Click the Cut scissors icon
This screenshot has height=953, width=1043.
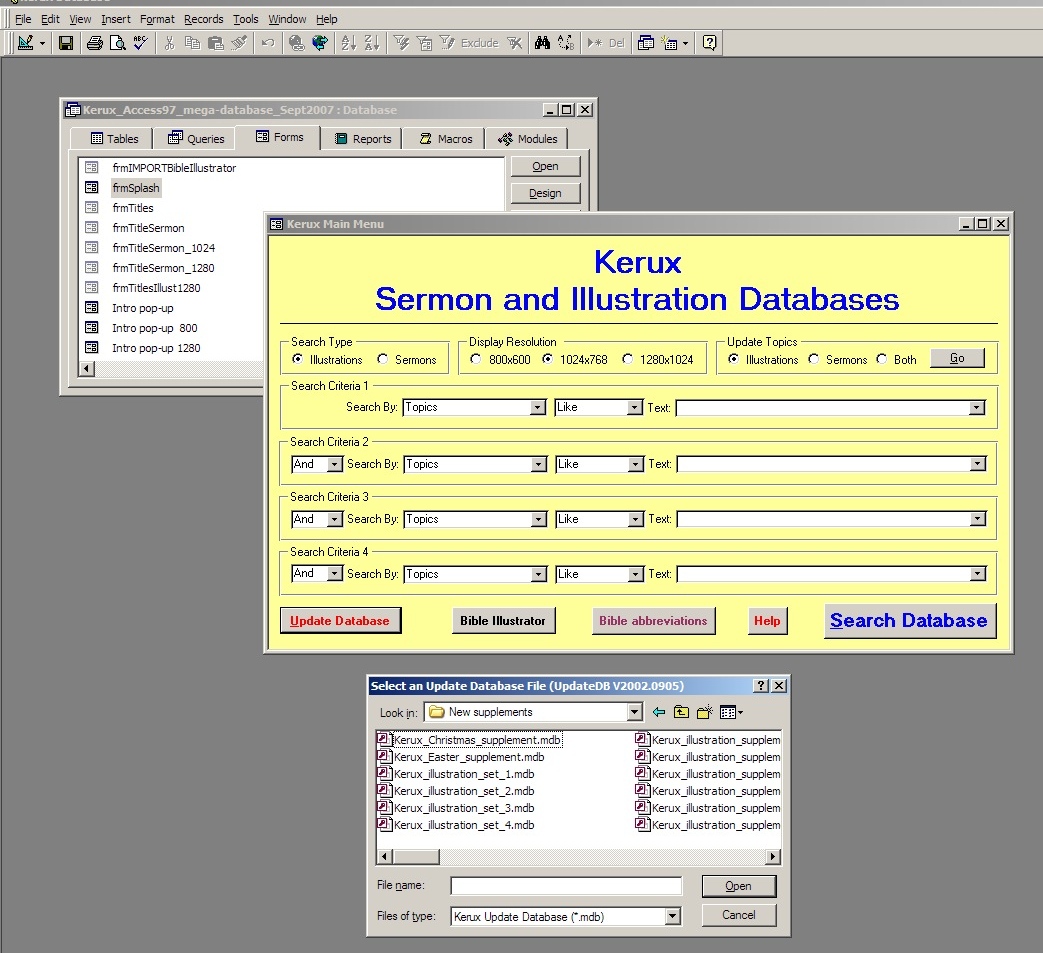coord(170,43)
